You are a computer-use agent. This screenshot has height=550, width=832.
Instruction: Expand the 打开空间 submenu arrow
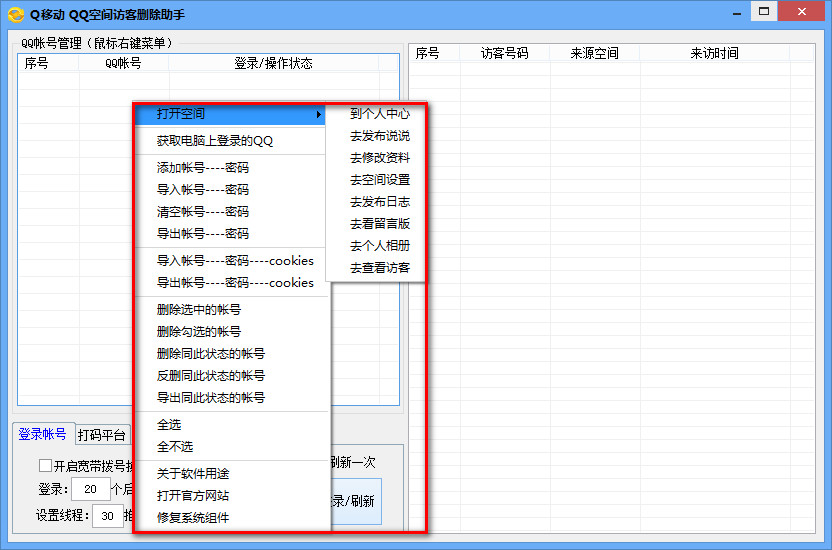point(318,114)
